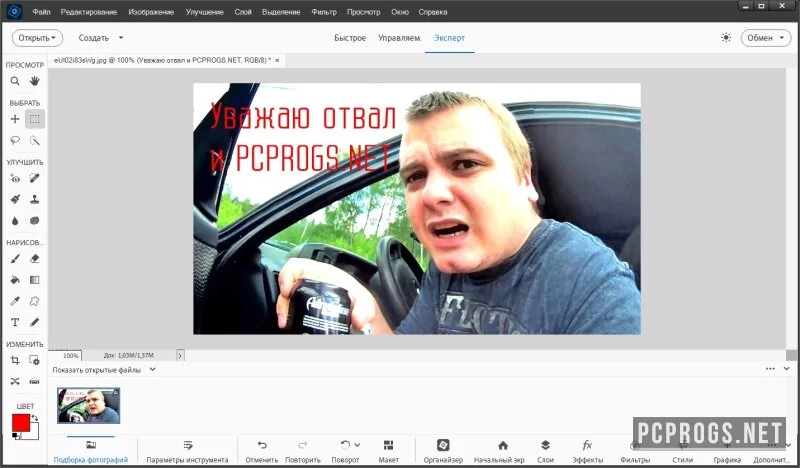Screen dimensions: 800x468
Task: Go to the Home screen
Action: (499, 451)
